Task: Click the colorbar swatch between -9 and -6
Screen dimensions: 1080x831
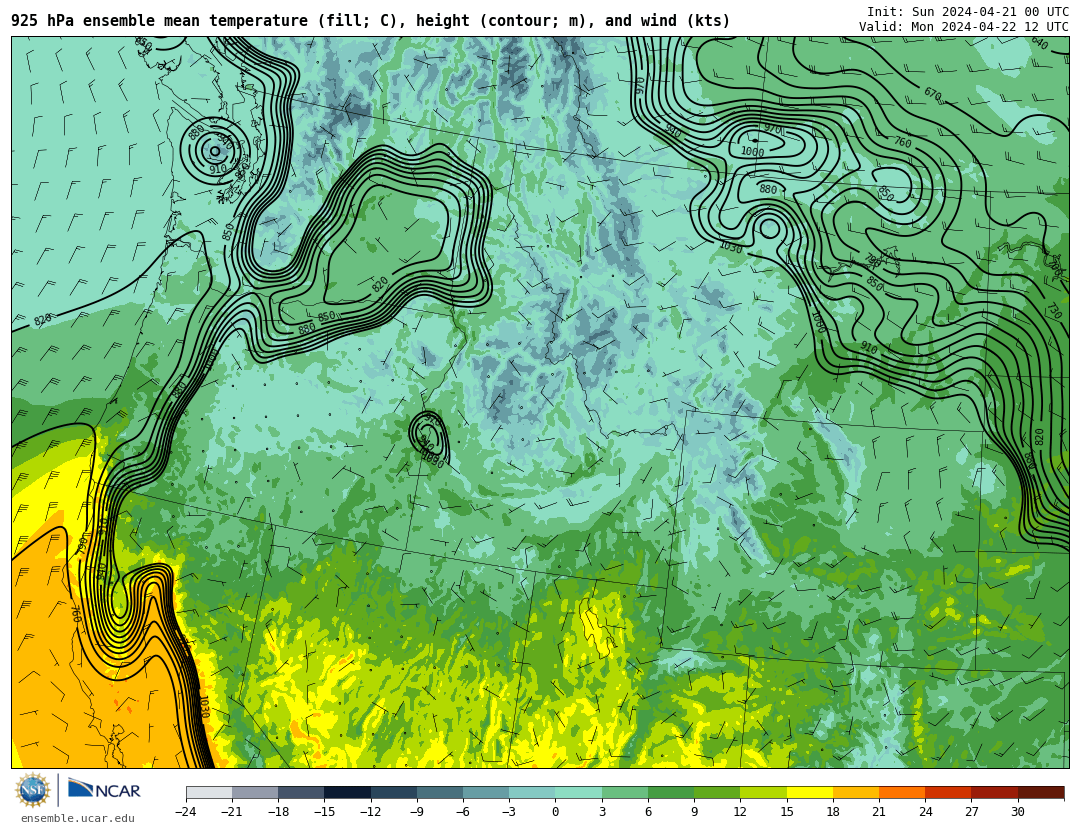Action: (x=440, y=792)
